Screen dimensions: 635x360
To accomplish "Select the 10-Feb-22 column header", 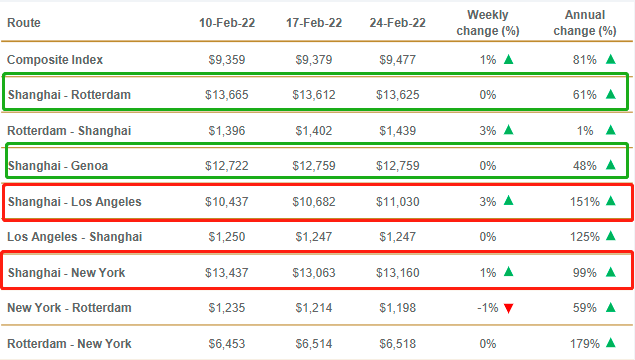I will 227,23.
